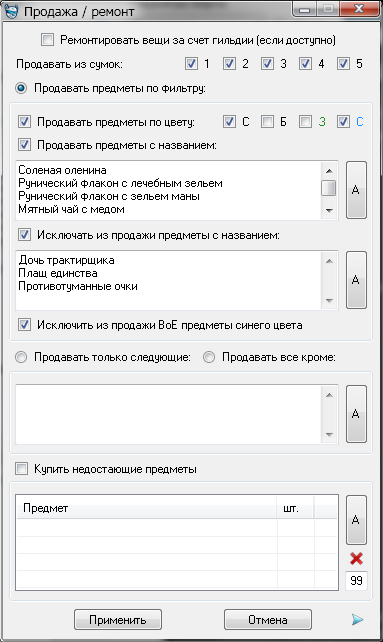The image size is (383, 642).
Task: Click the A button beside the empty sell-only list
Action: click(356, 414)
